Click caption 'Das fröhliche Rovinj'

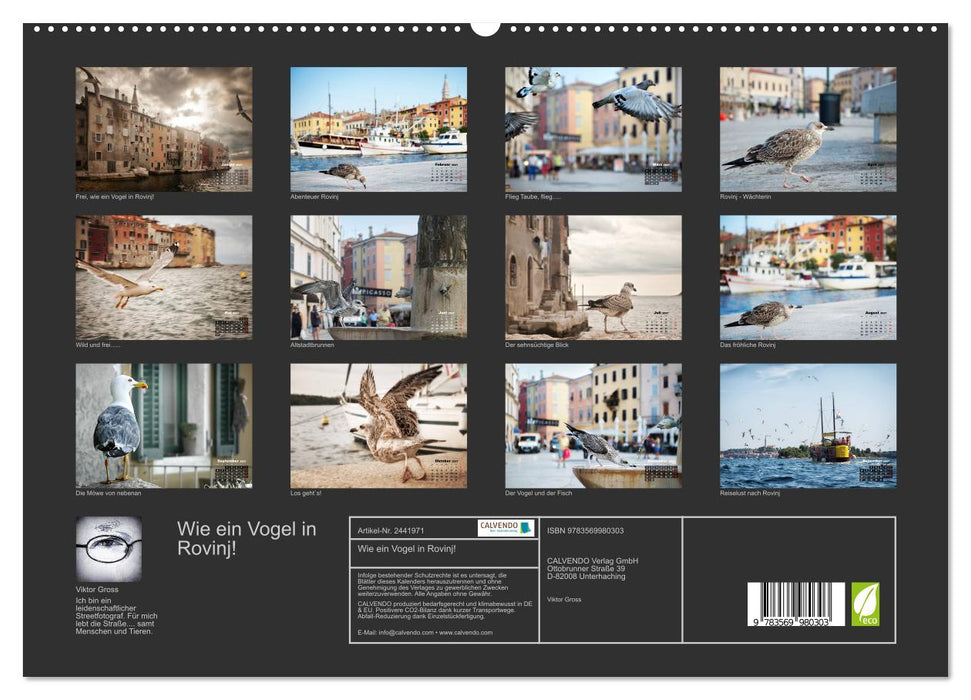pyautogui.click(x=747, y=344)
